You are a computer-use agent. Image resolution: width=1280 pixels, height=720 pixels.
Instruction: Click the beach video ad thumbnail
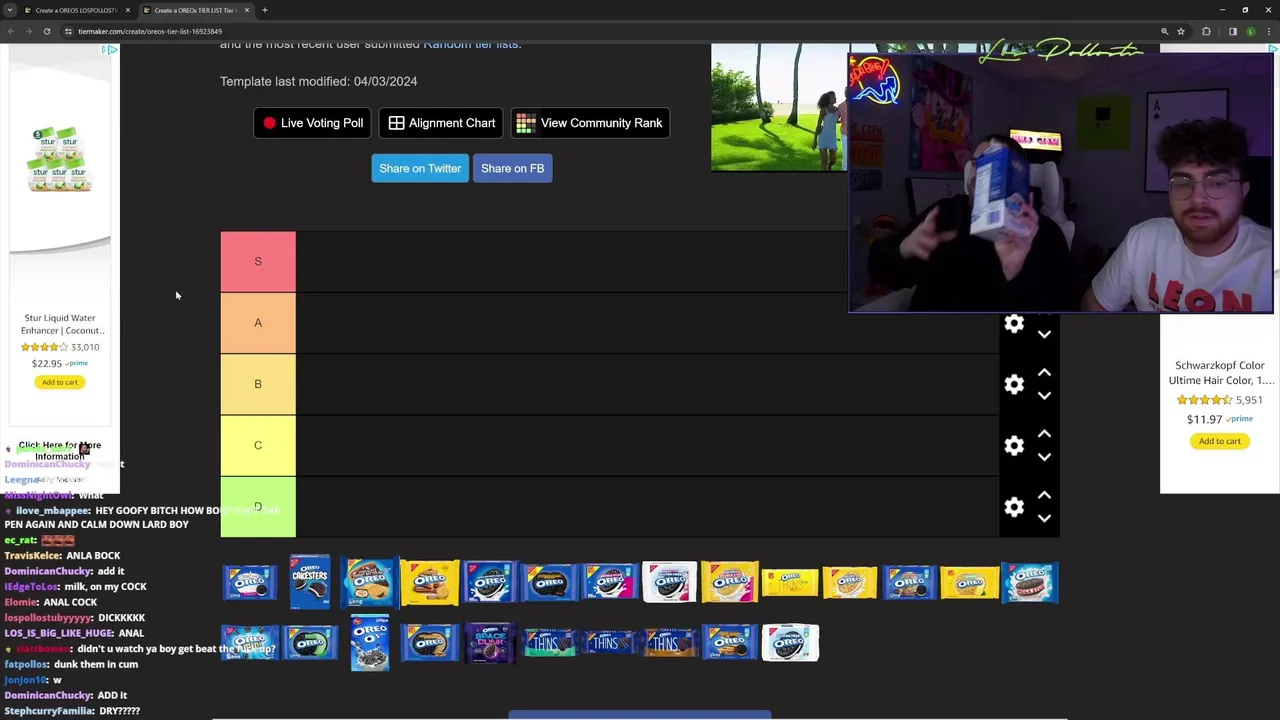778,108
